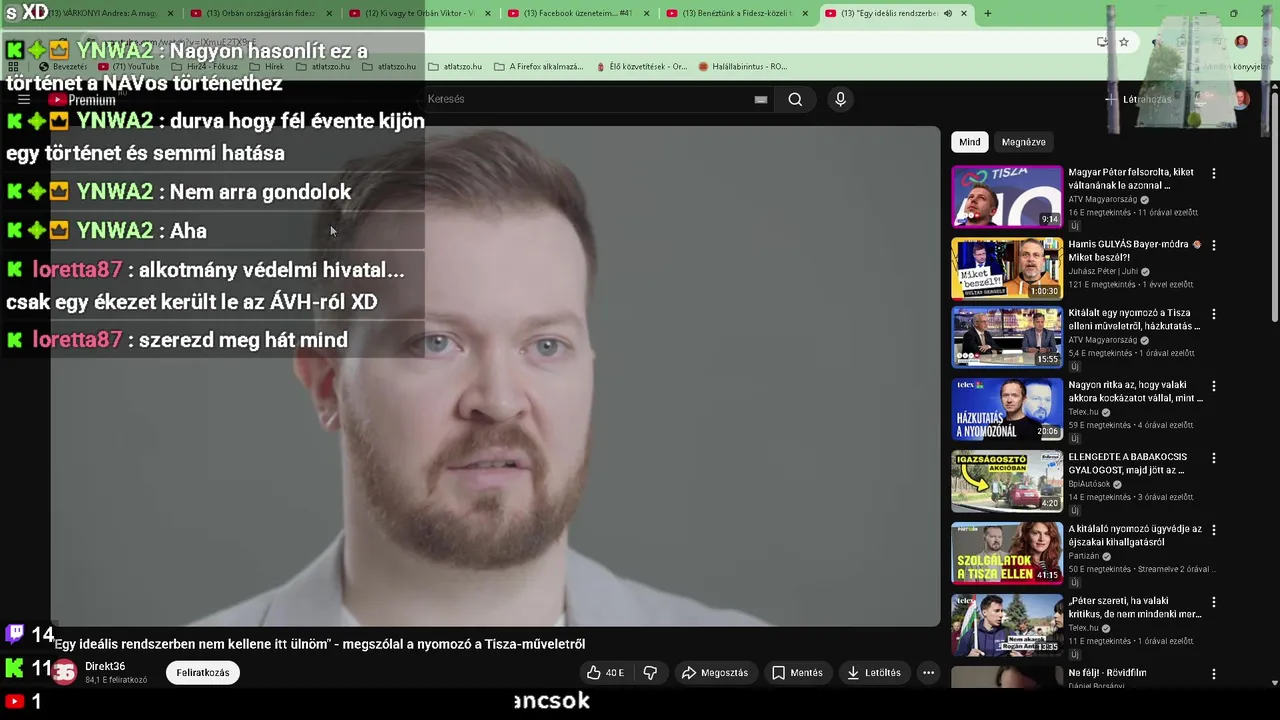Viewport: 1280px width, 720px height.
Task: Open a new browser tab with plus
Action: [x=987, y=13]
